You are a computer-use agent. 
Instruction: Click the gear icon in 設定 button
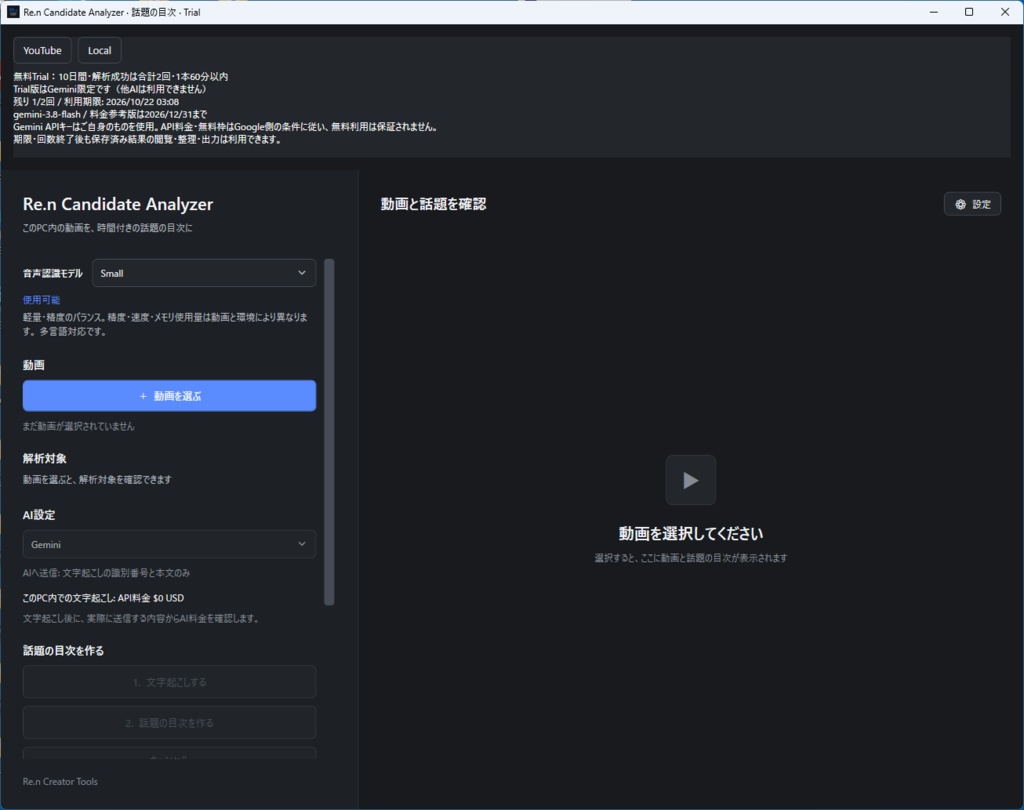[x=961, y=204]
